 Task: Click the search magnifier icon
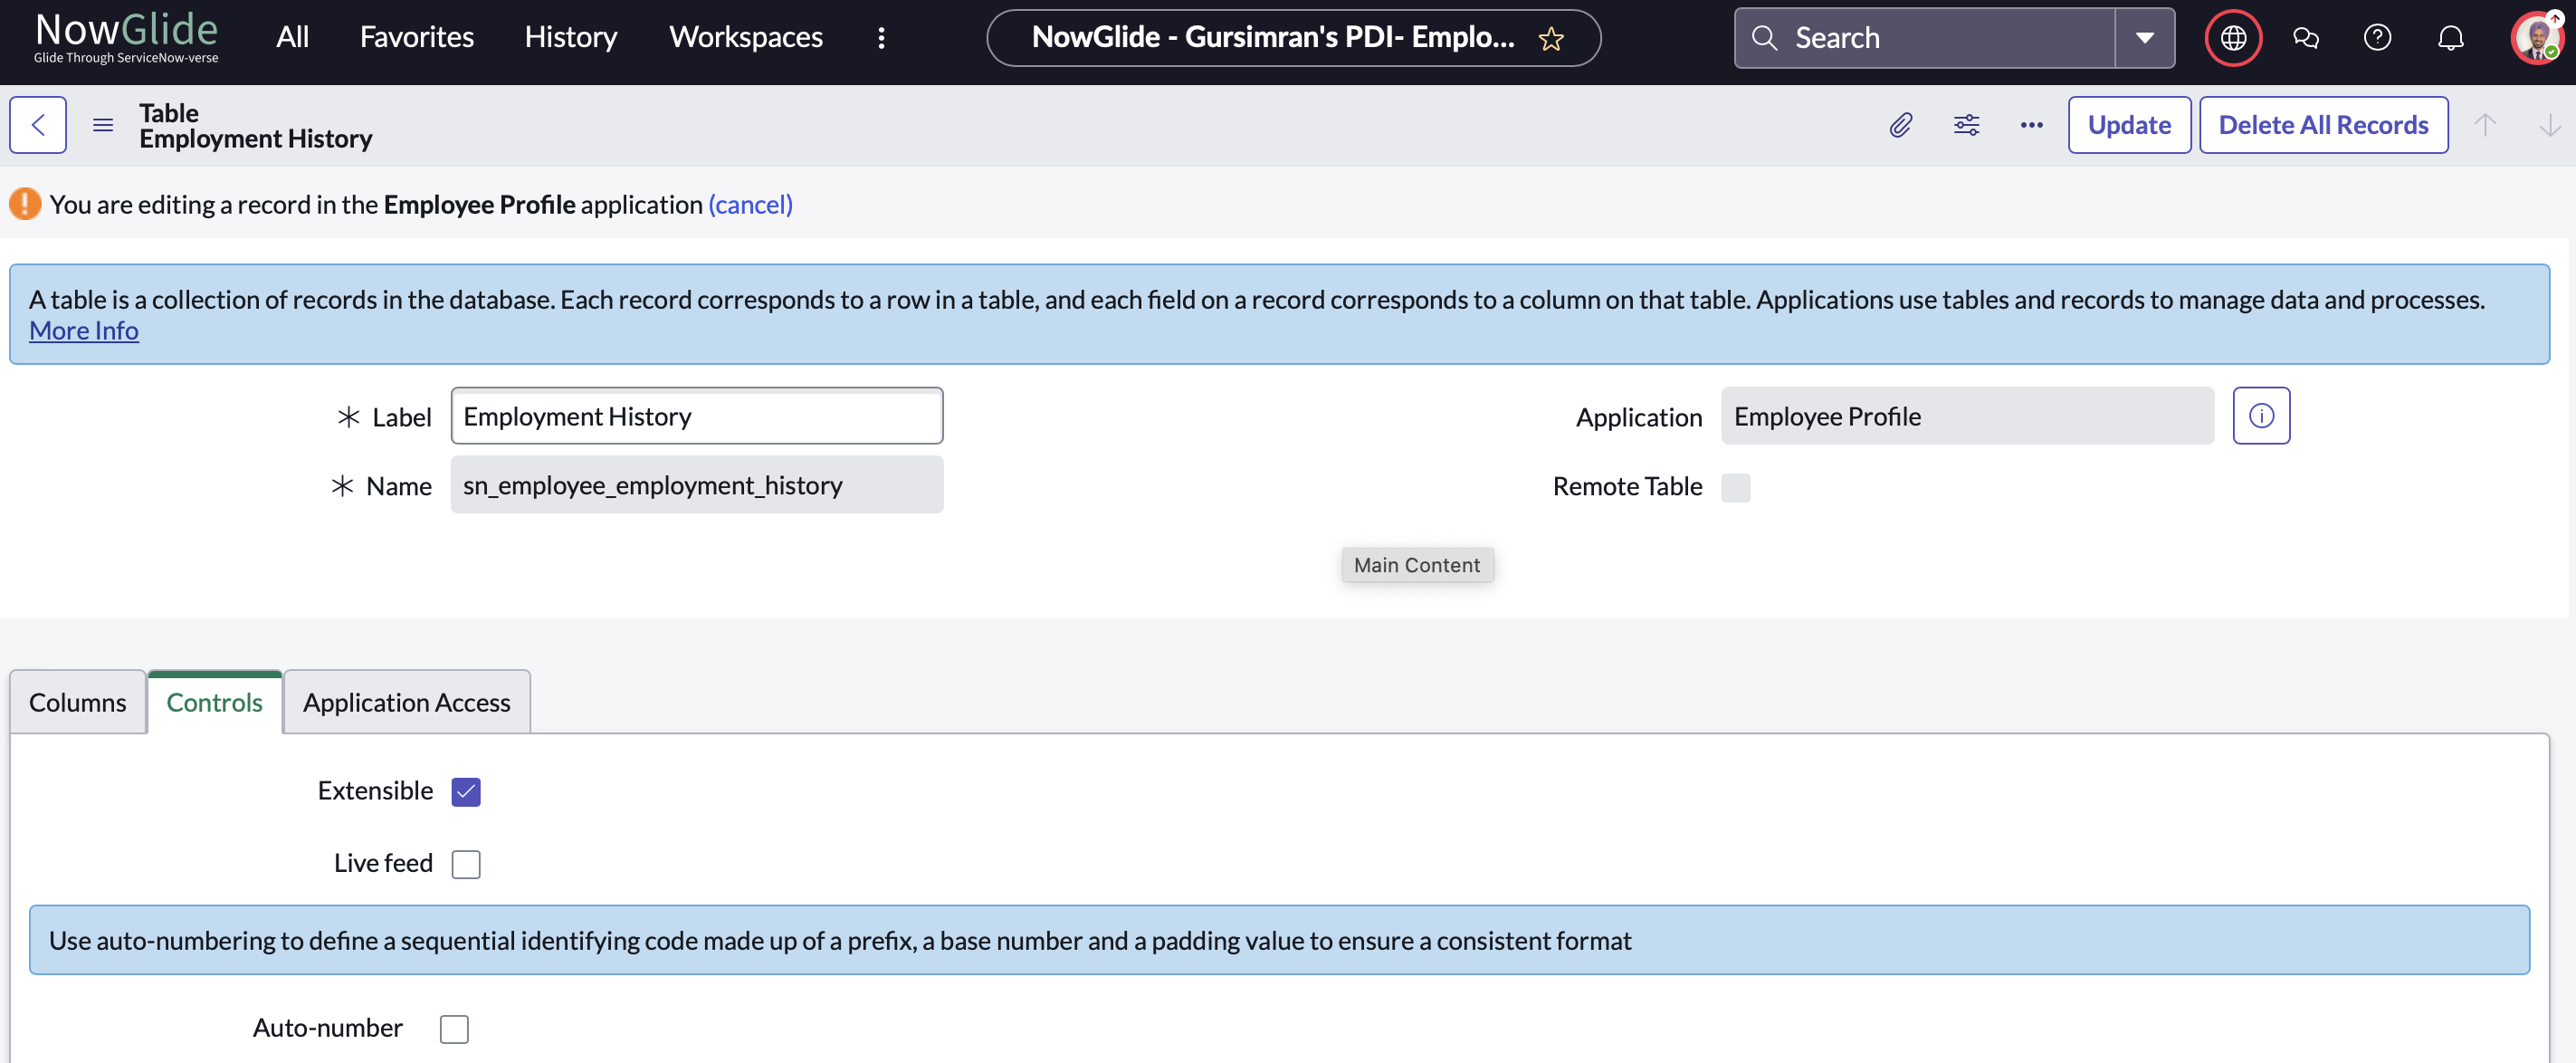1765,38
